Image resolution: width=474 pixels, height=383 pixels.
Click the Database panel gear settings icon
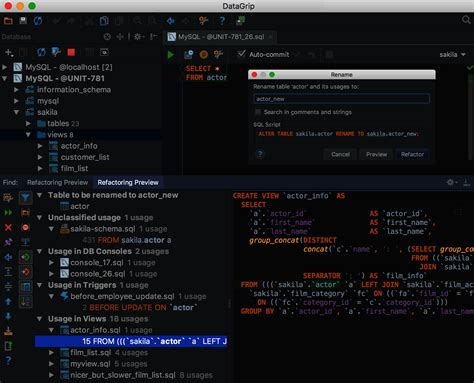pos(138,37)
